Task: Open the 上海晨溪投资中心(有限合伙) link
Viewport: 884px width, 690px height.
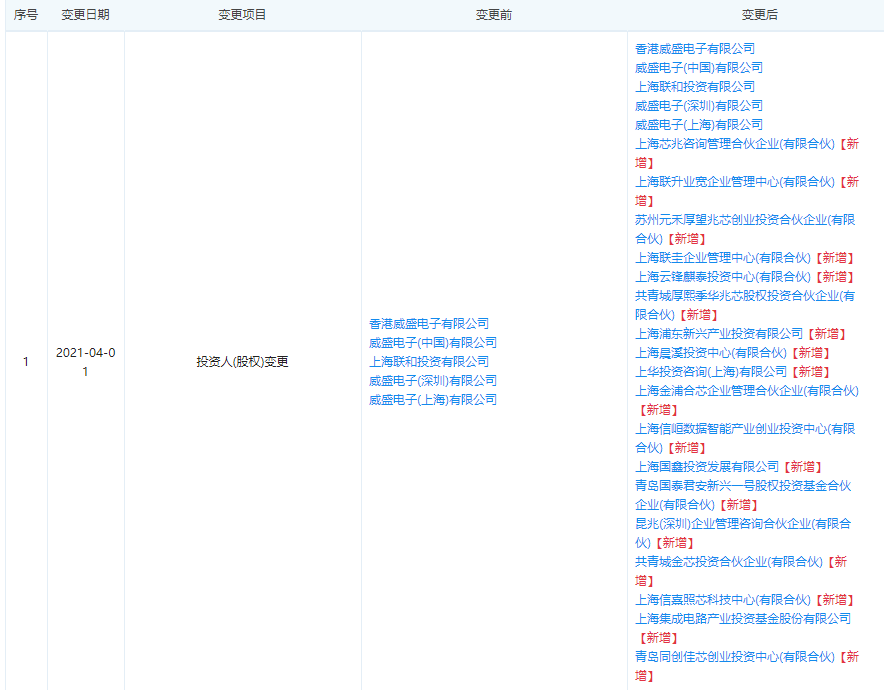Action: (x=710, y=353)
